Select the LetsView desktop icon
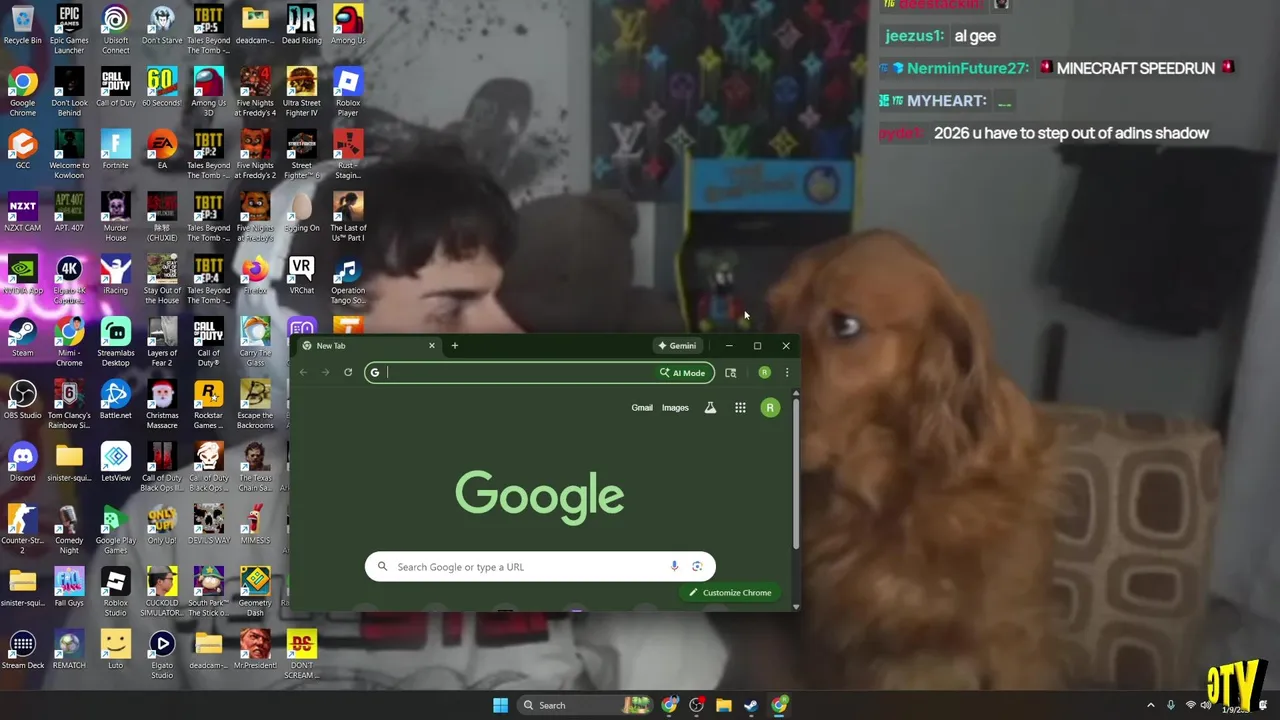 [x=115, y=463]
